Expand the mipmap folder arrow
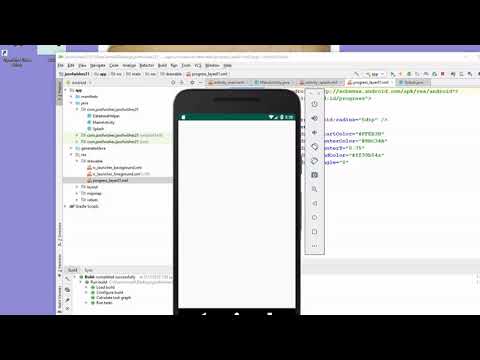The height and width of the screenshot is (360, 480). [77, 193]
